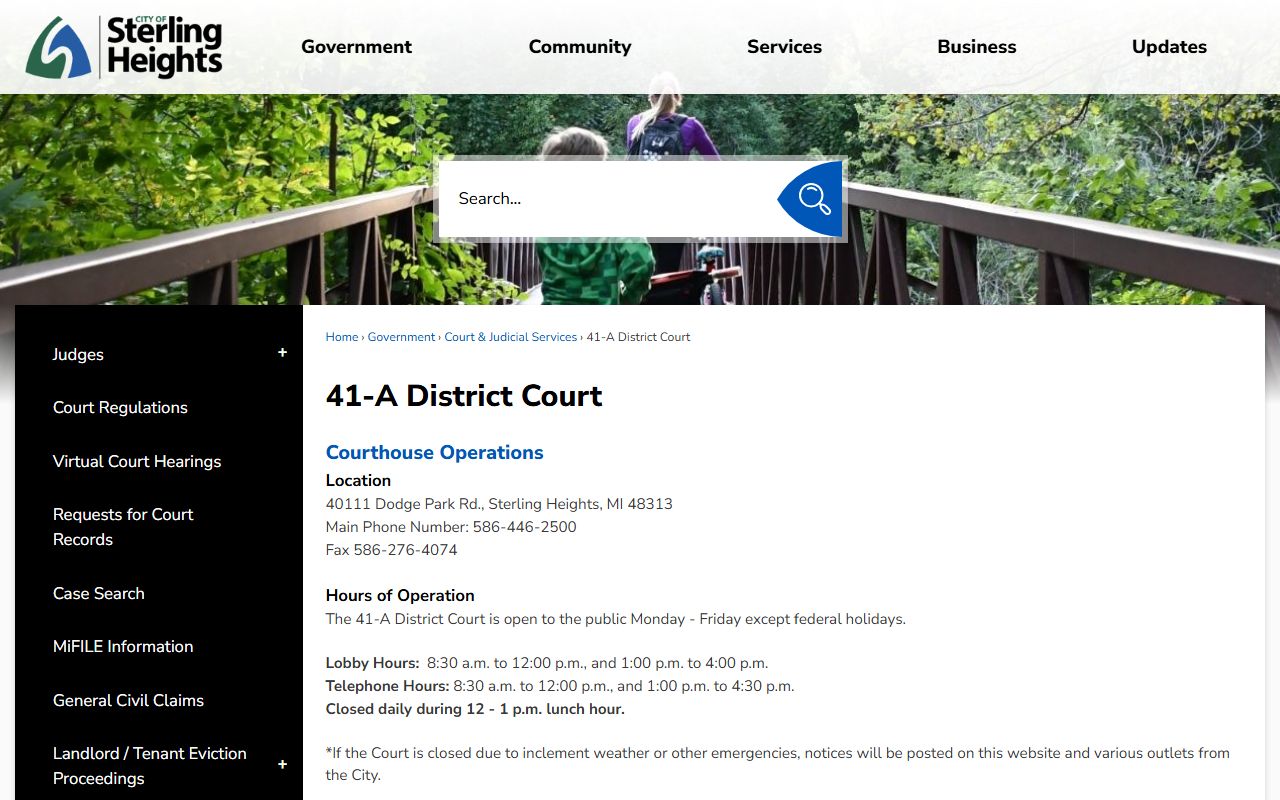The height and width of the screenshot is (800, 1280).
Task: Open Virtual Court Hearings page
Action: [137, 462]
